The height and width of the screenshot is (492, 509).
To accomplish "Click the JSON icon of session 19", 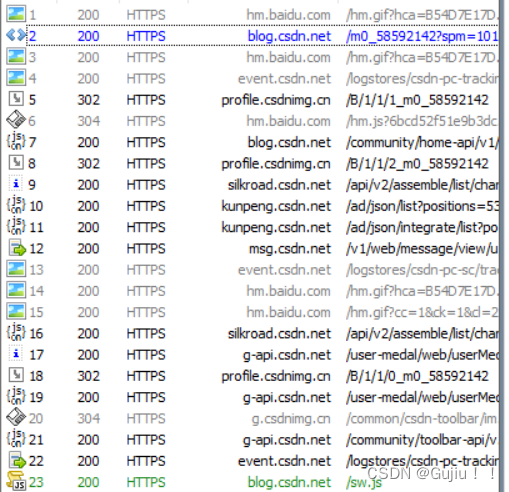I will (16, 397).
